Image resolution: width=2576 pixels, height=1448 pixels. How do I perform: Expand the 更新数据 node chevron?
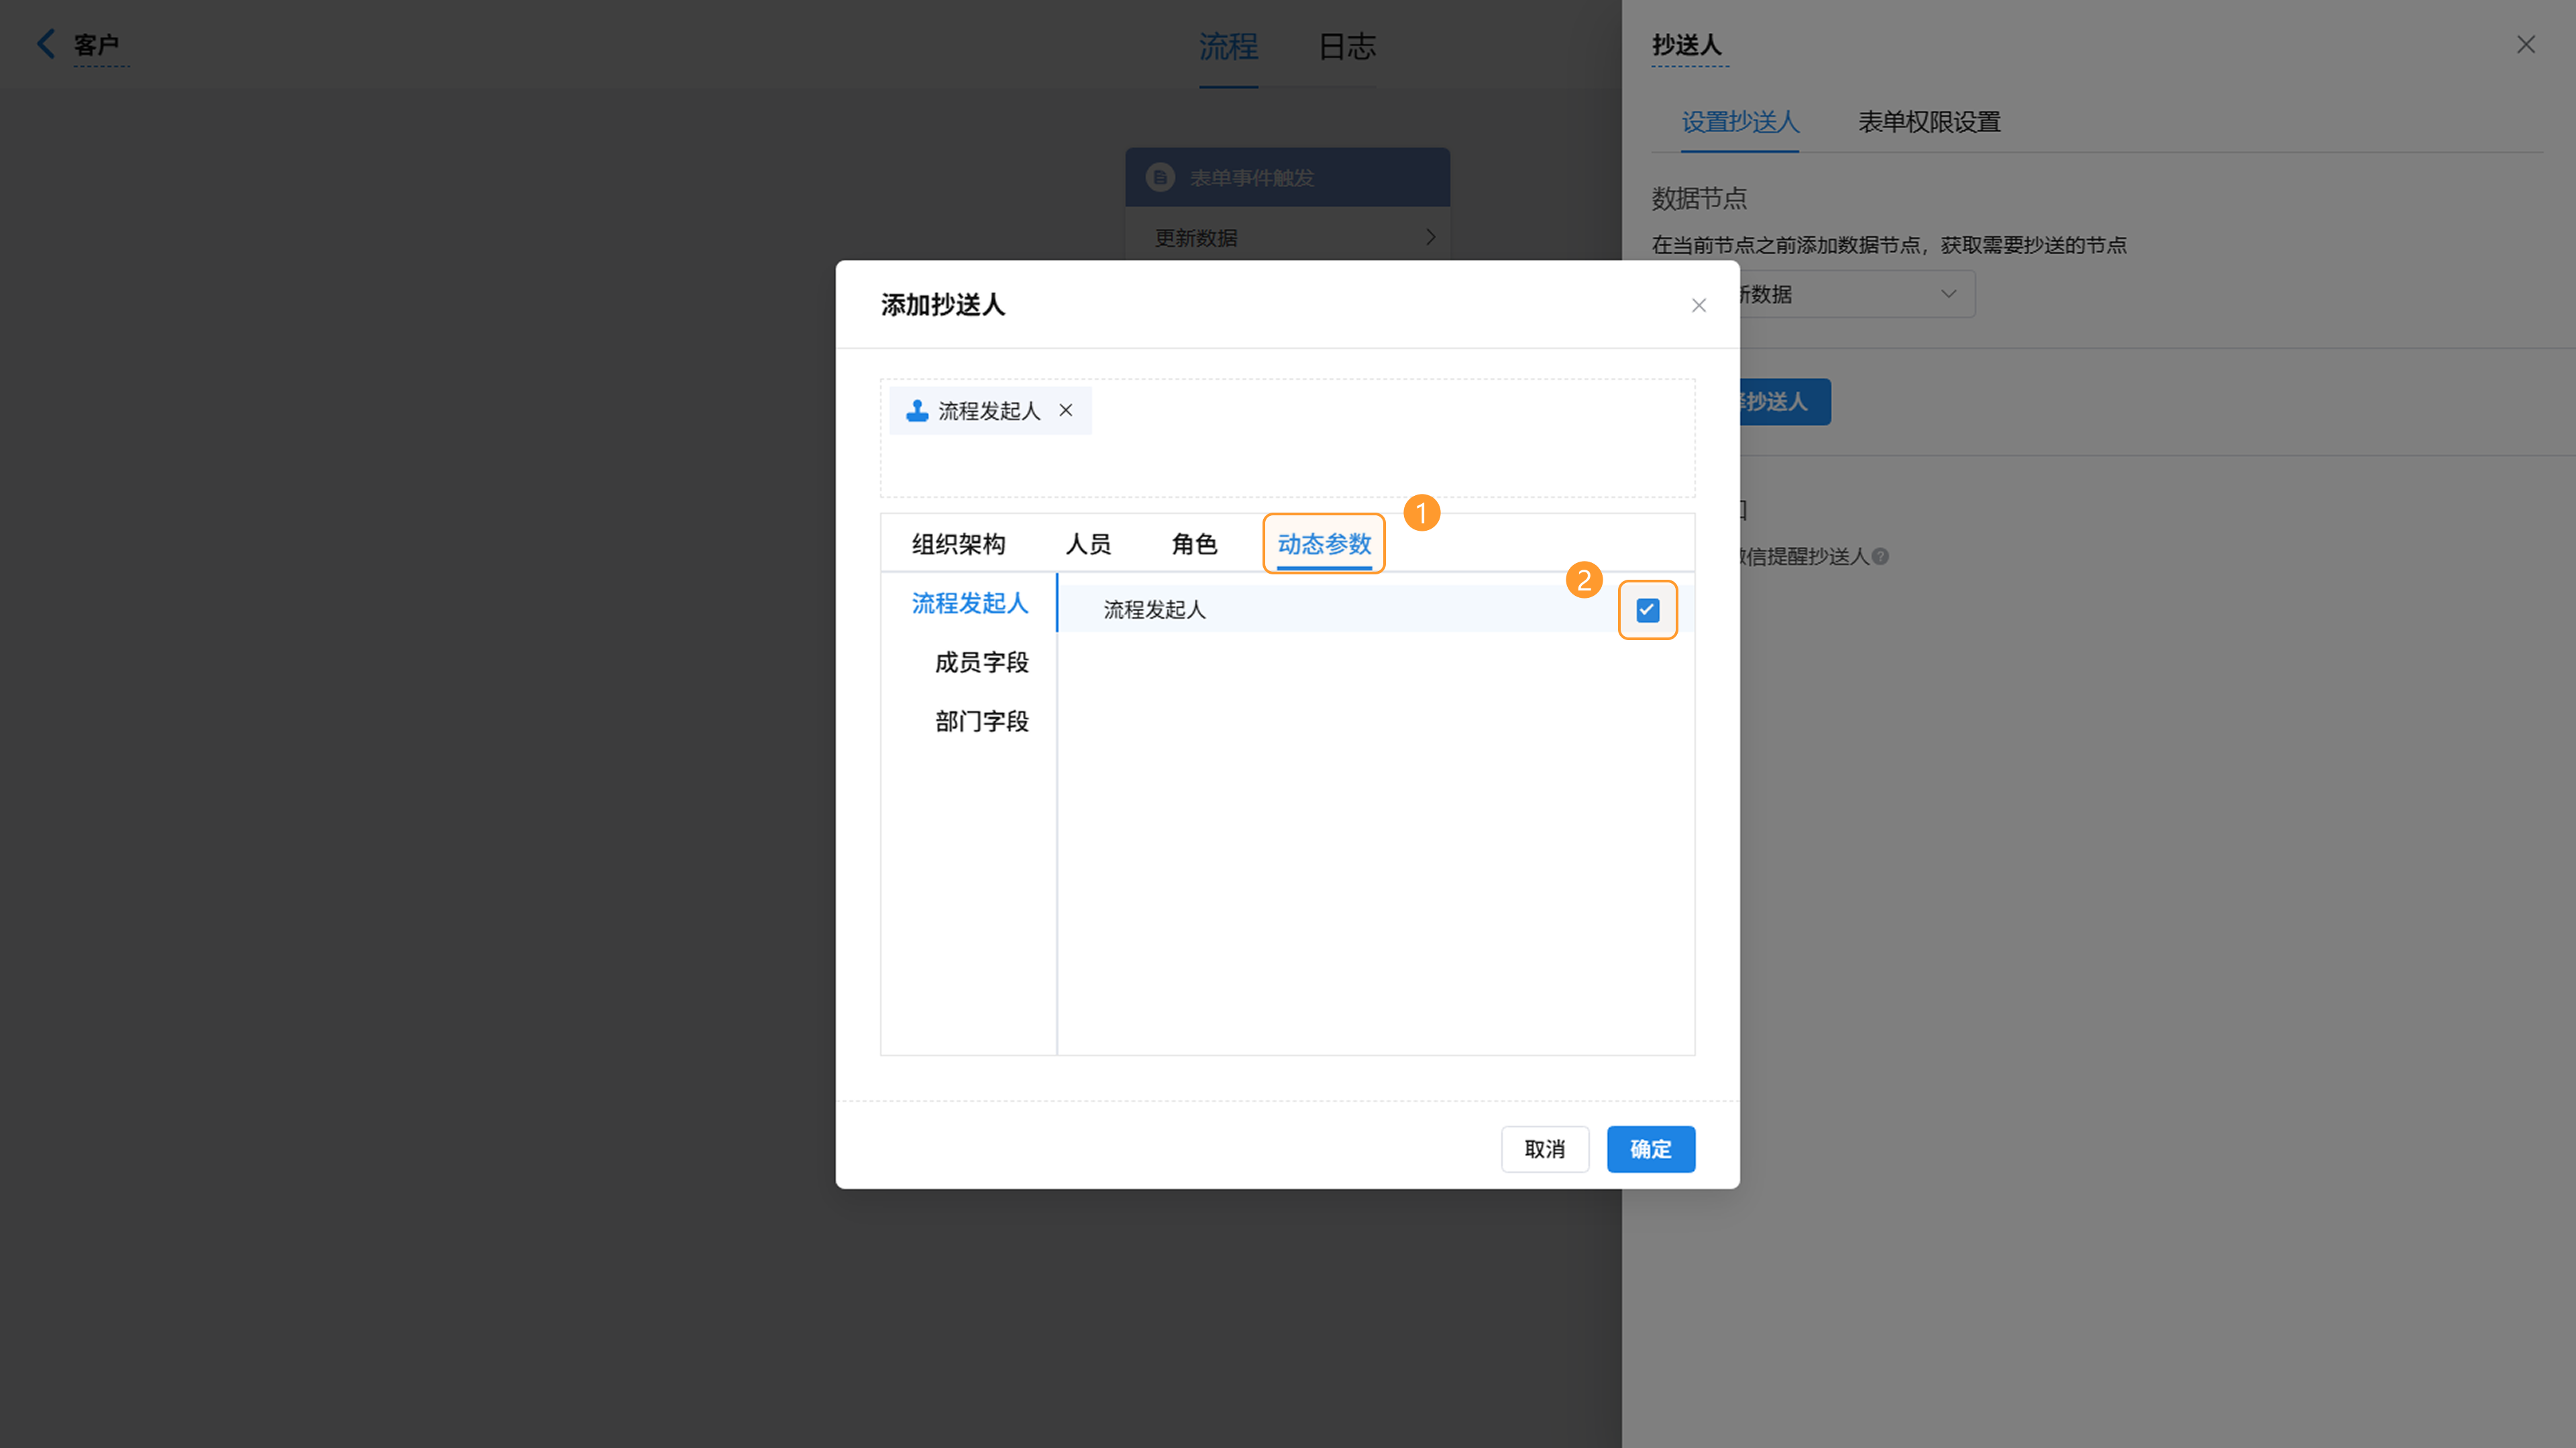click(1430, 237)
